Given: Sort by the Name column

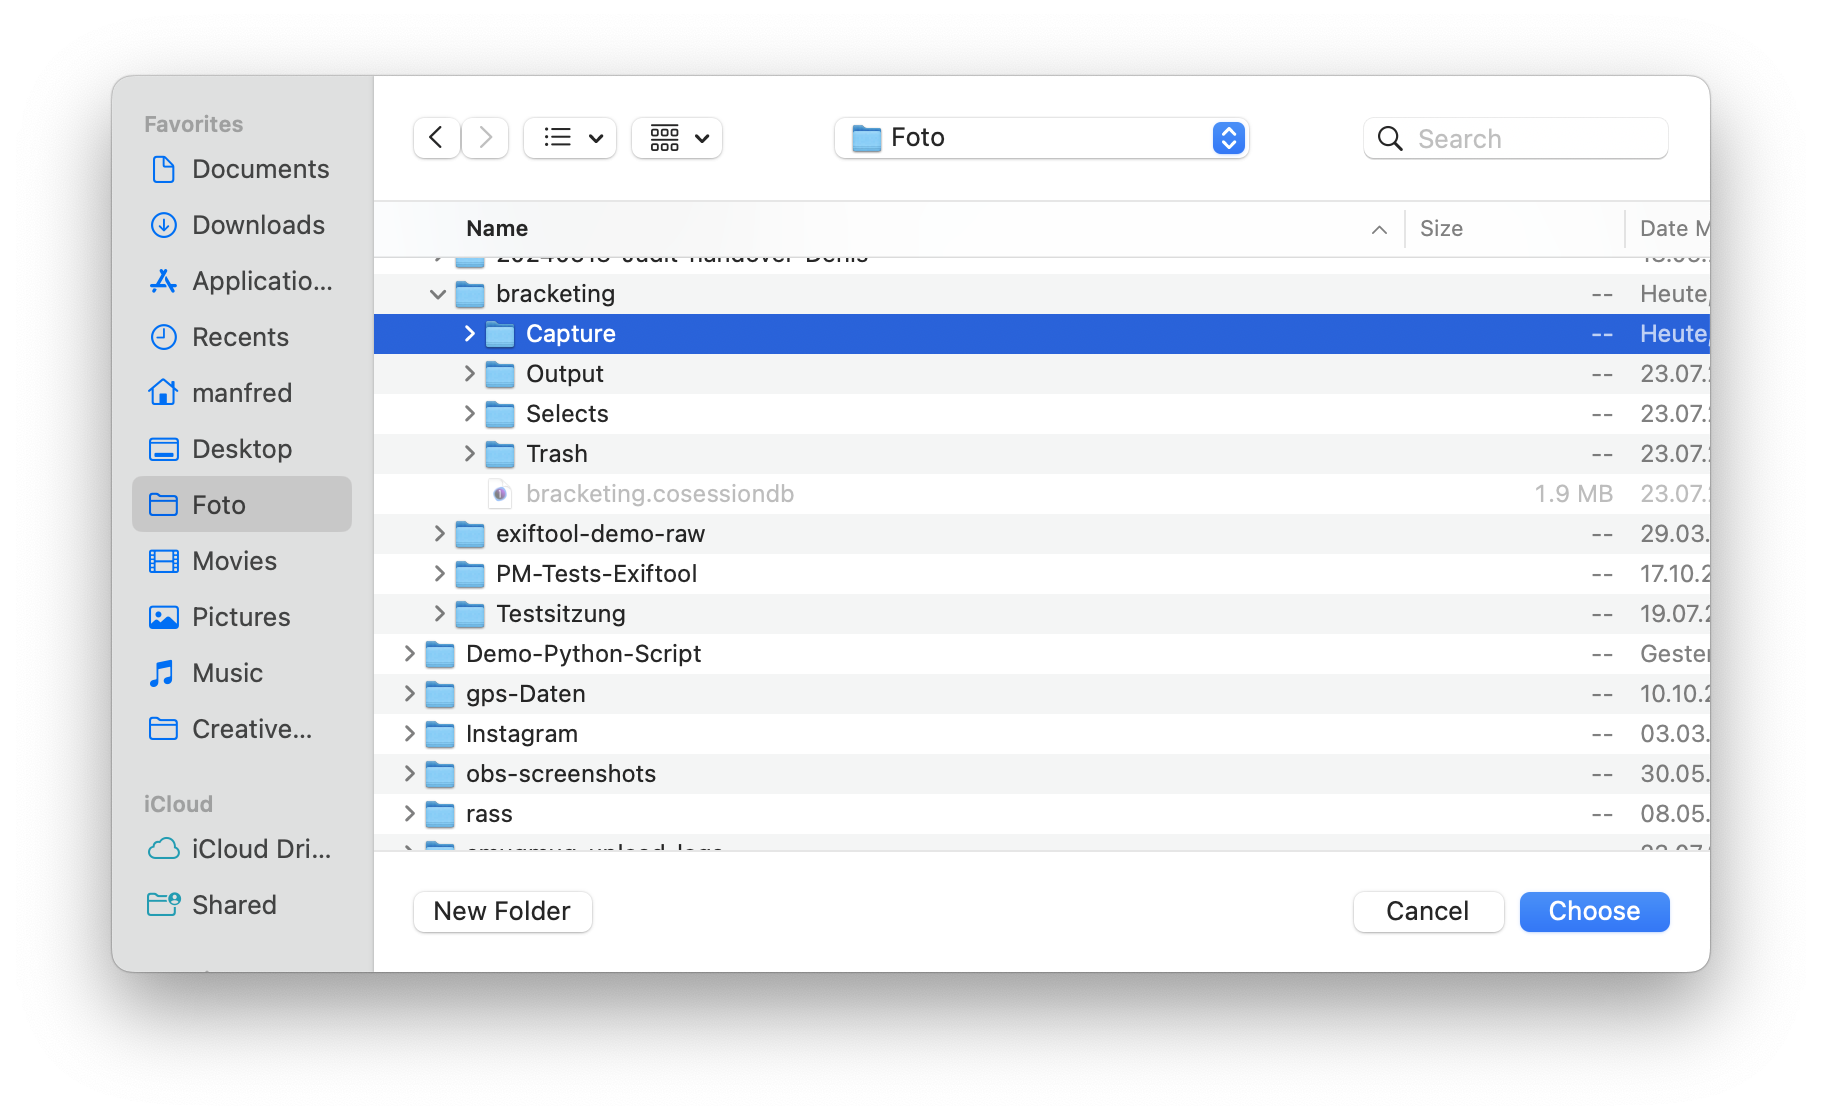Looking at the screenshot, I should [497, 229].
